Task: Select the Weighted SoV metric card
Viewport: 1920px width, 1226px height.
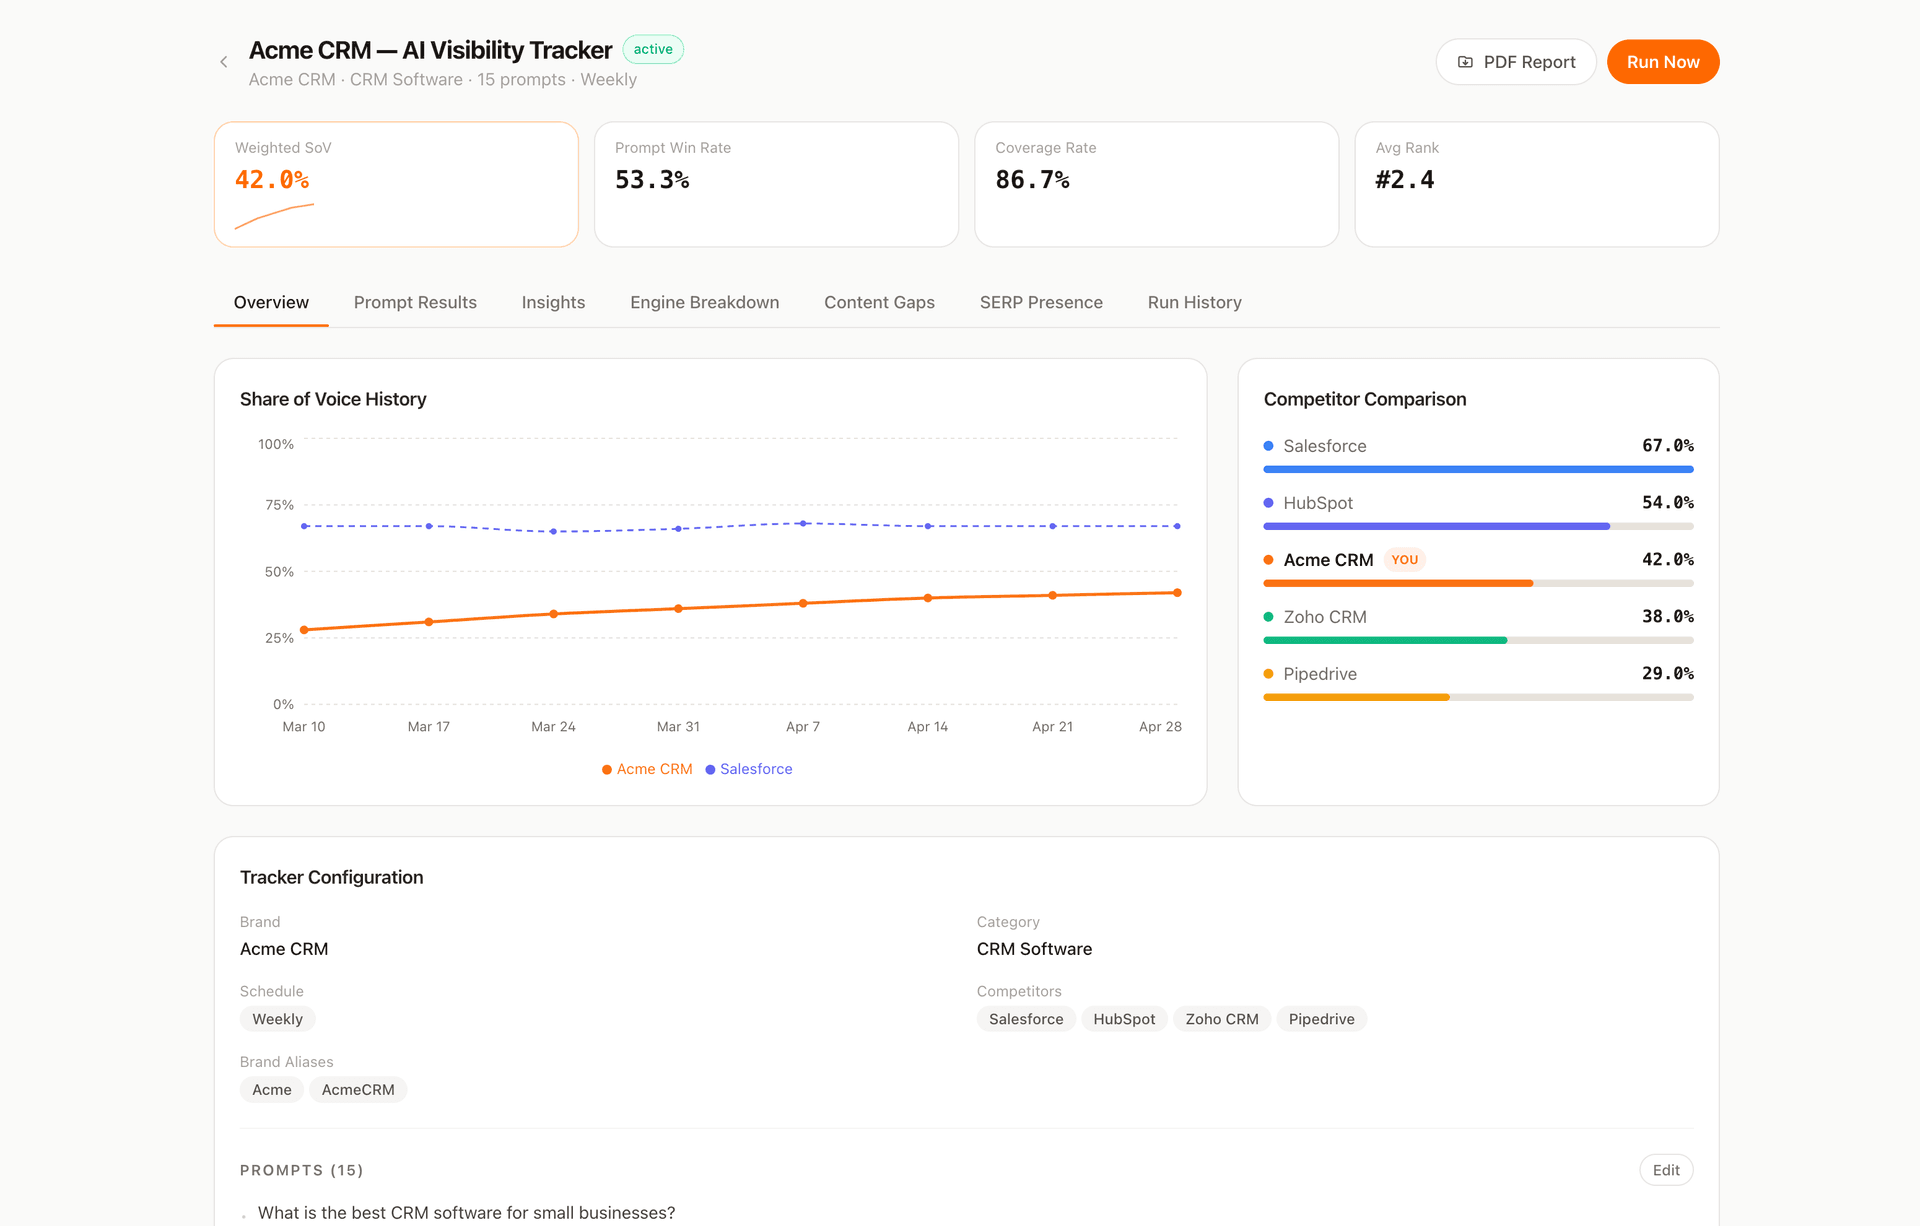Action: [396, 184]
